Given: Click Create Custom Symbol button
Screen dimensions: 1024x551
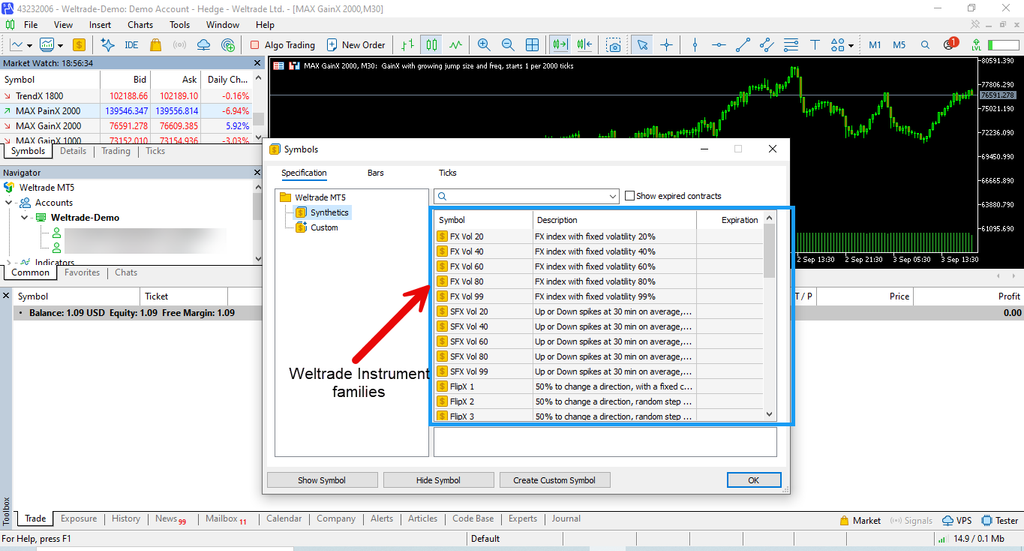Looking at the screenshot, I should (x=554, y=480).
